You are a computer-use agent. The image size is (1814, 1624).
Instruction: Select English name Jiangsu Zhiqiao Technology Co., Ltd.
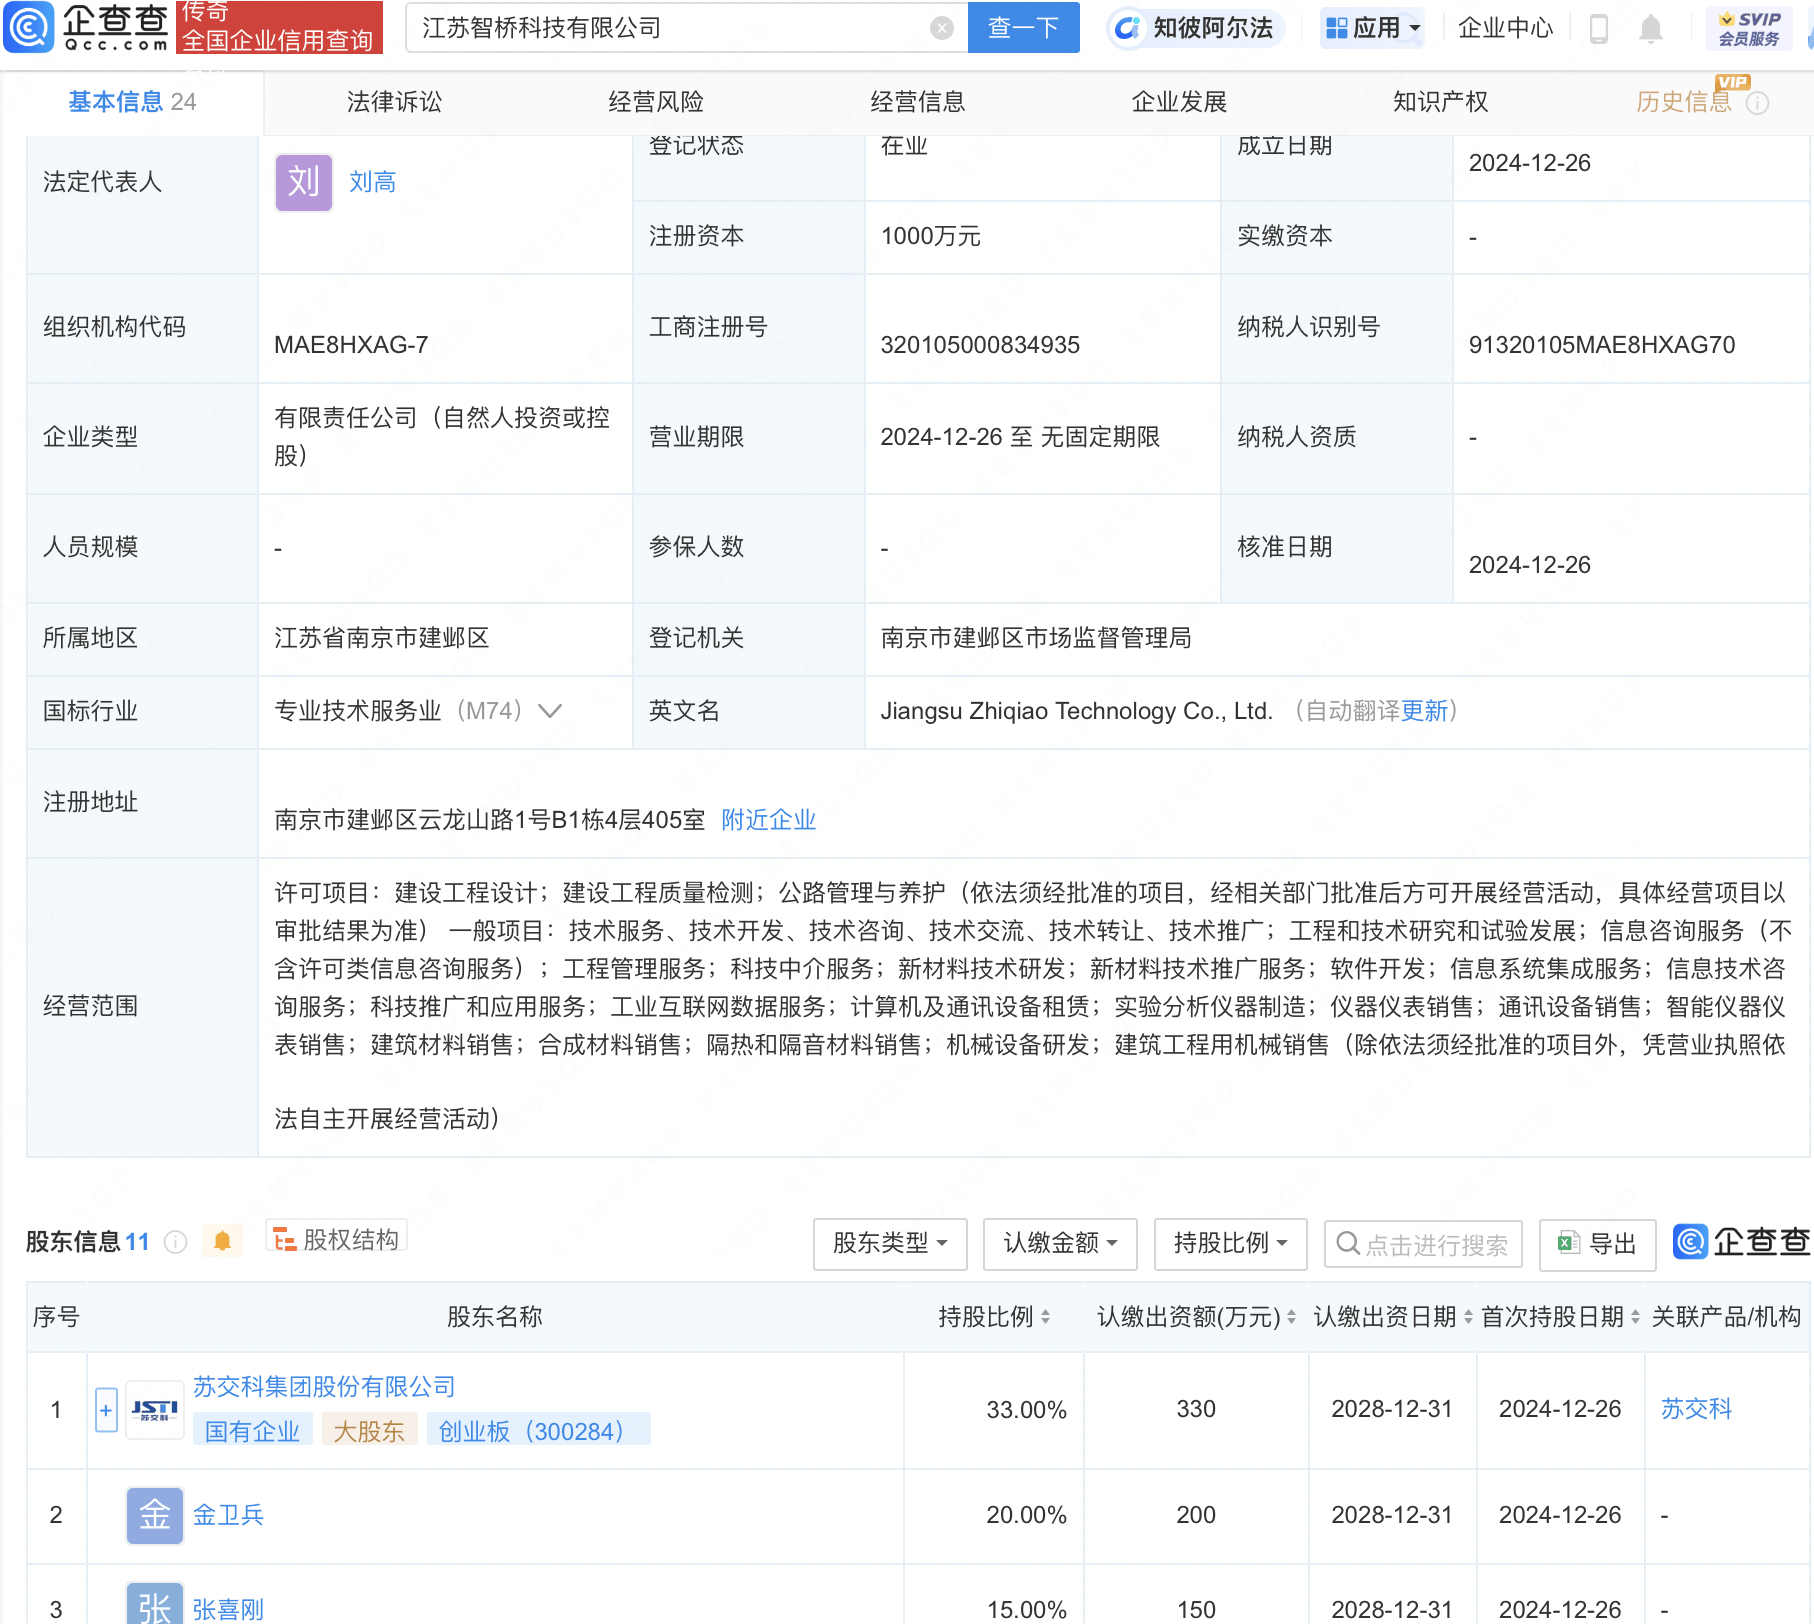coord(1076,711)
